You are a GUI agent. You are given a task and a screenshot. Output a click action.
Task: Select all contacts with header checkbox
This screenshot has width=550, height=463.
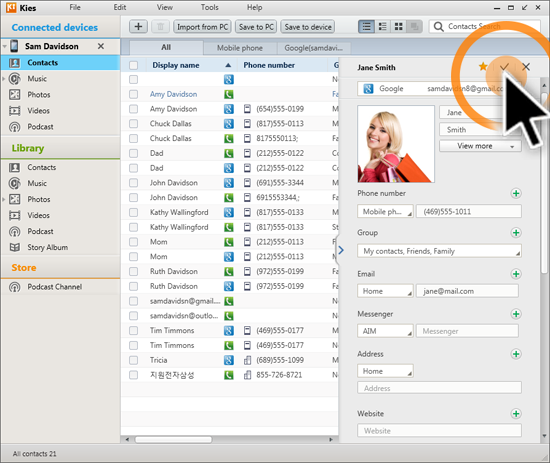[133, 65]
